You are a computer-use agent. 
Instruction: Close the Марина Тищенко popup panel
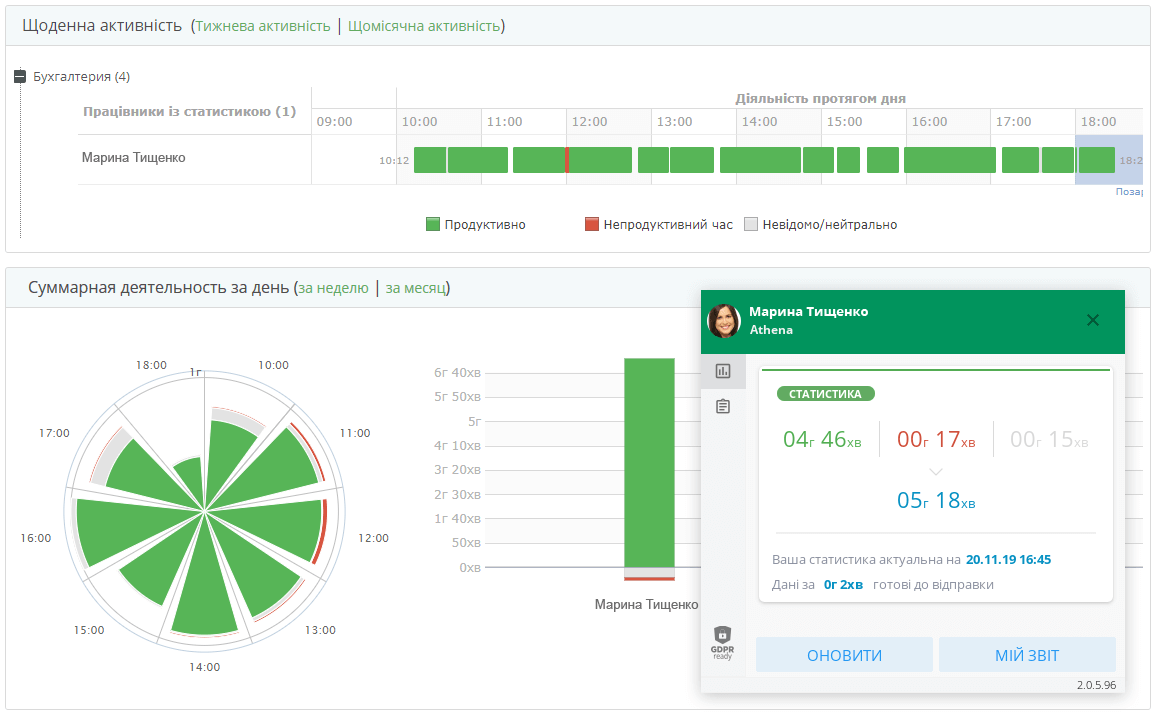coord(1092,320)
